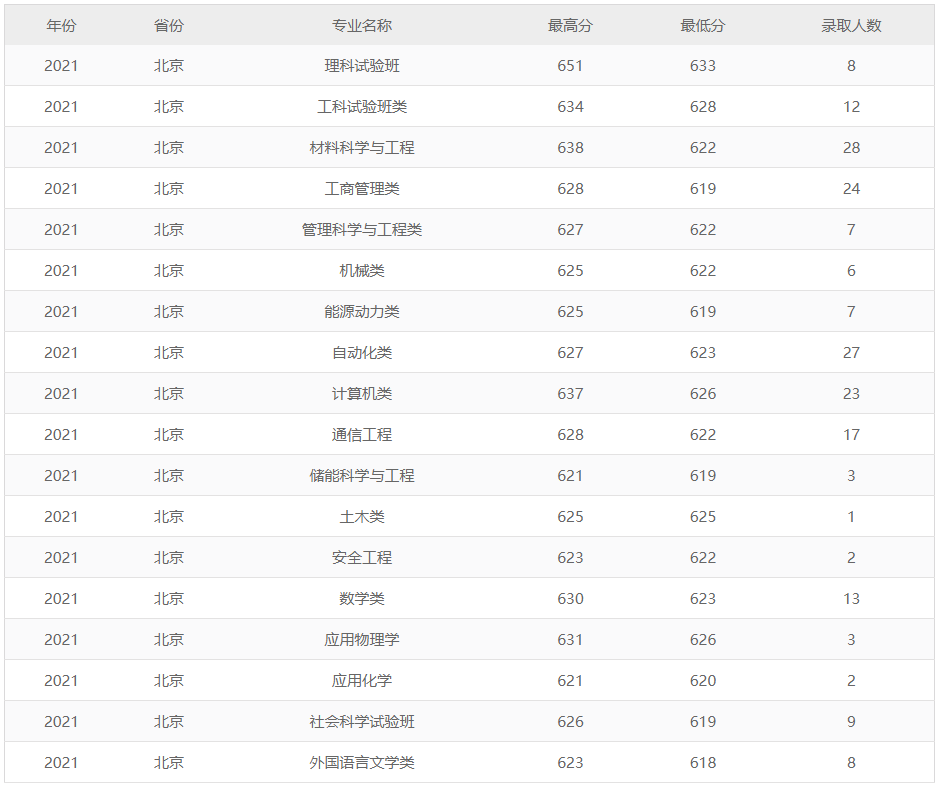
Task: Select the 计算机类 major cell
Action: tap(362, 394)
